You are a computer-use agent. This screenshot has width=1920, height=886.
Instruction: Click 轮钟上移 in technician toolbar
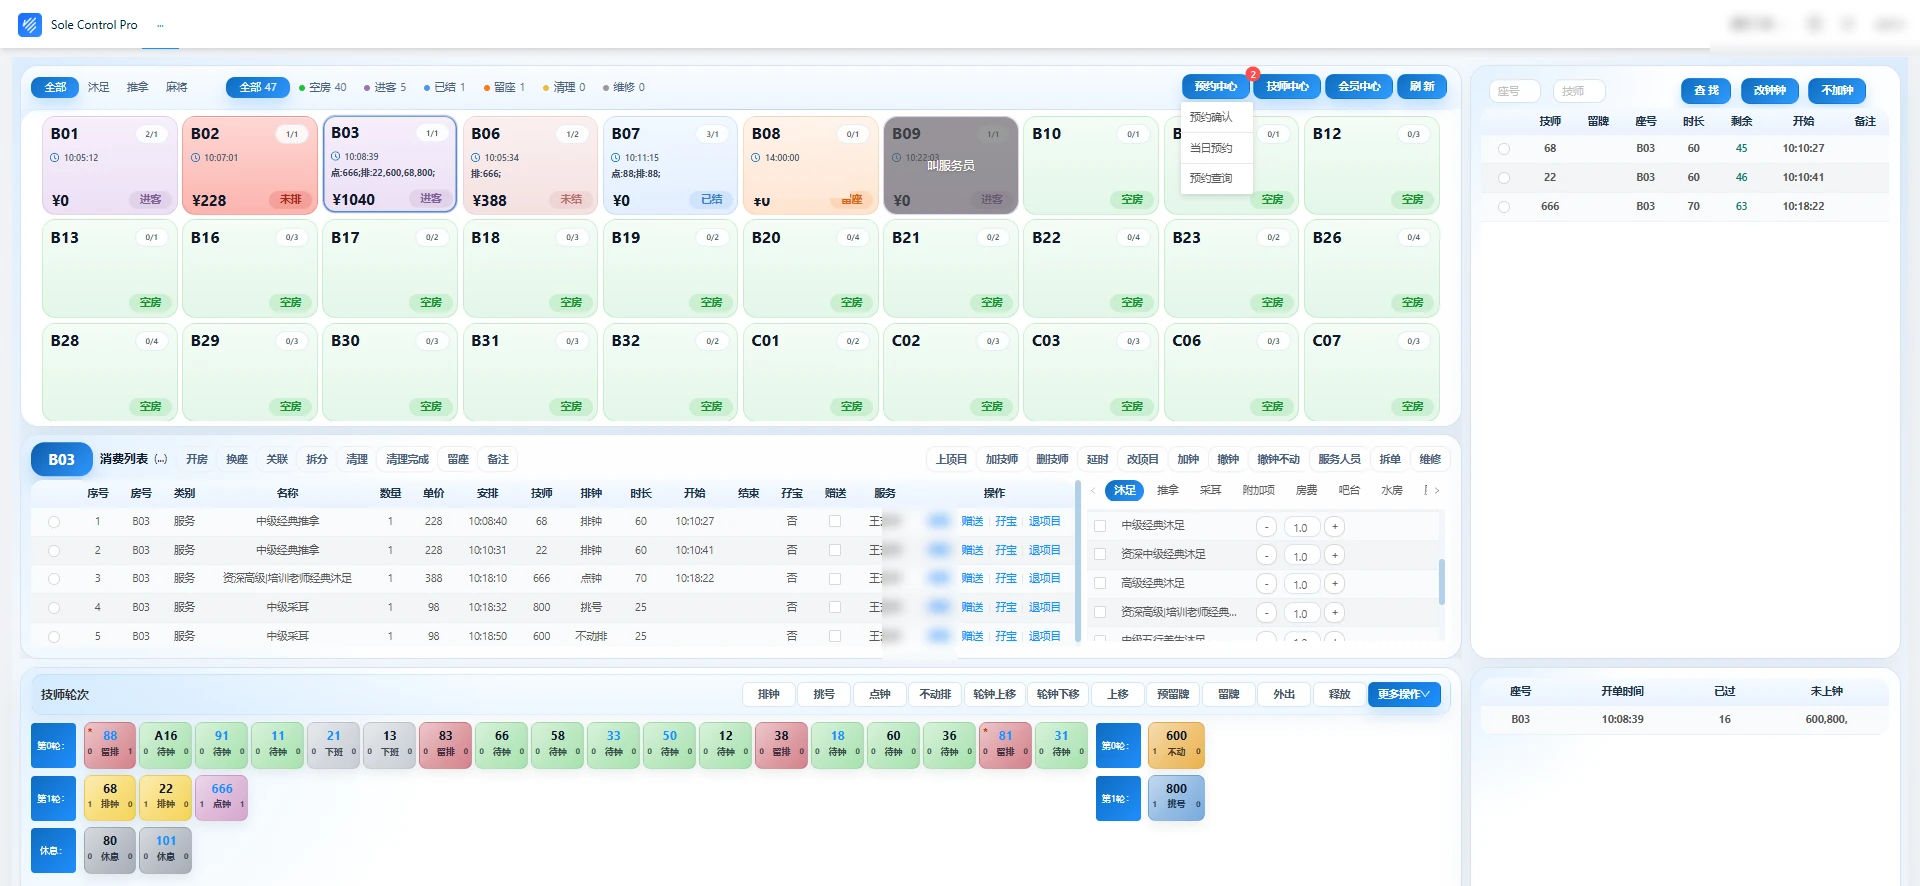(x=995, y=694)
